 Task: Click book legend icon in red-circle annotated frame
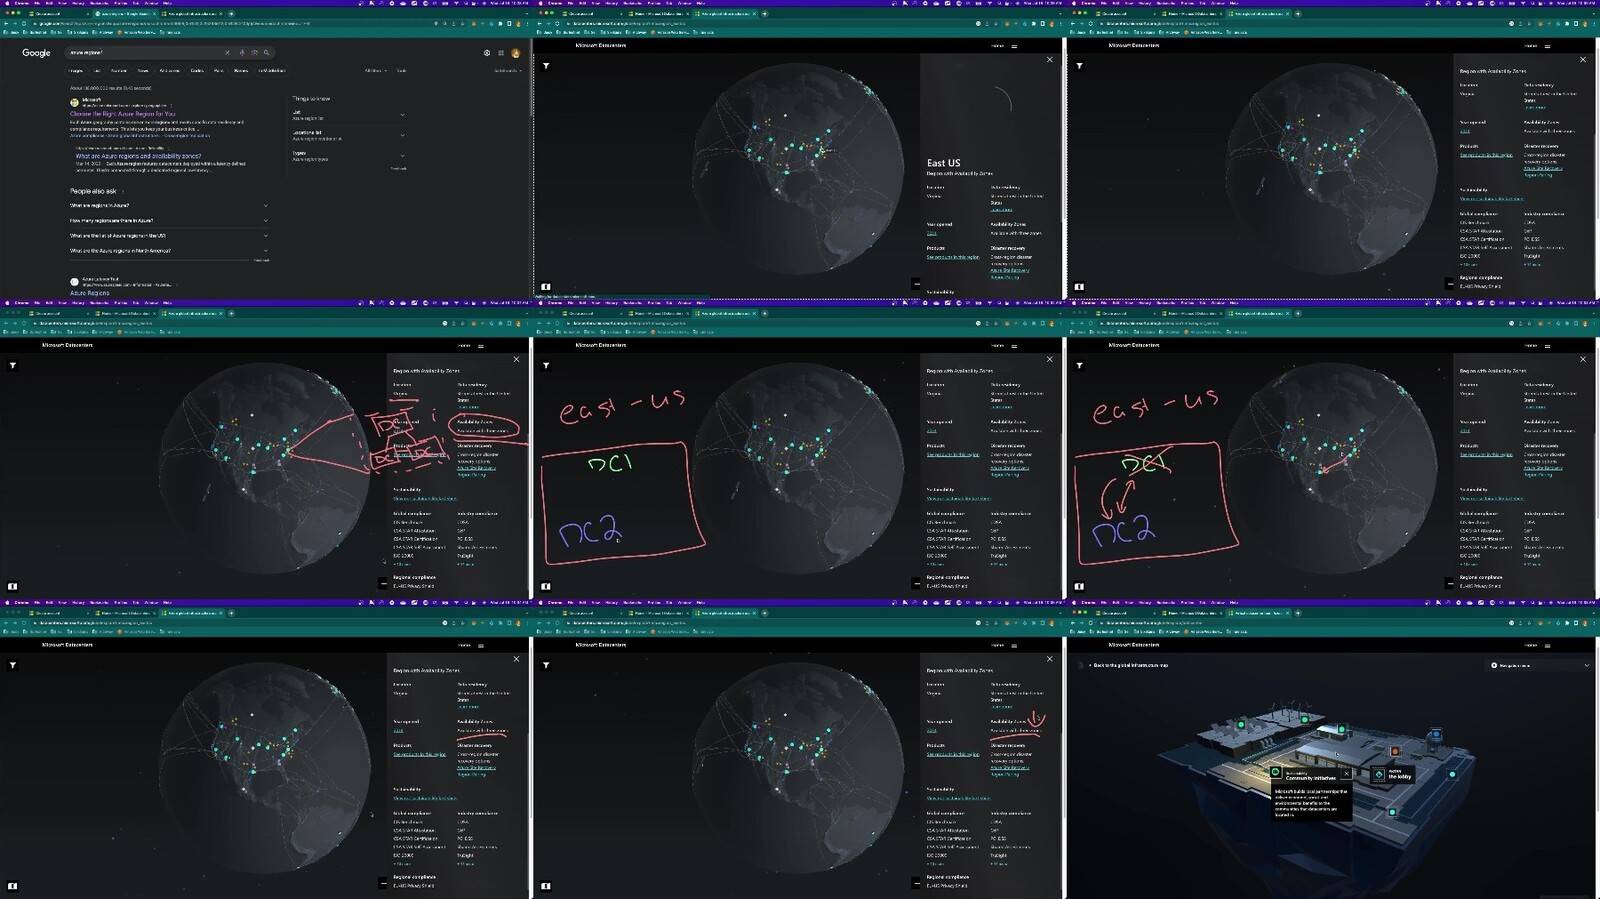tap(13, 587)
